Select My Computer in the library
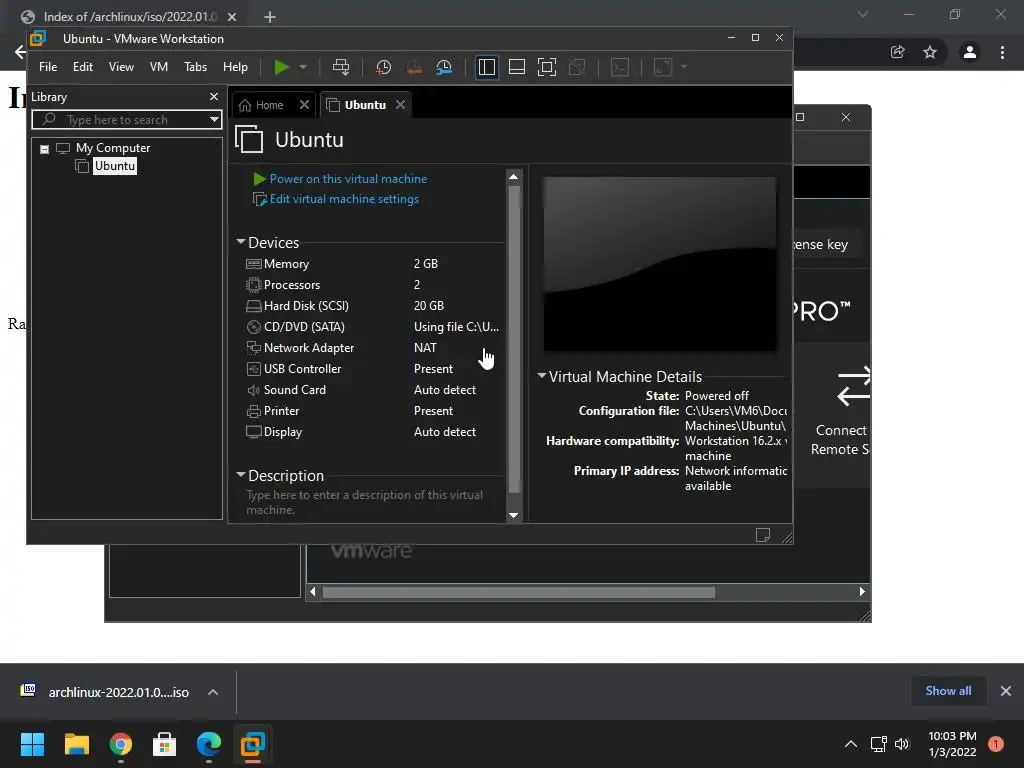The image size is (1024, 768). (112, 148)
